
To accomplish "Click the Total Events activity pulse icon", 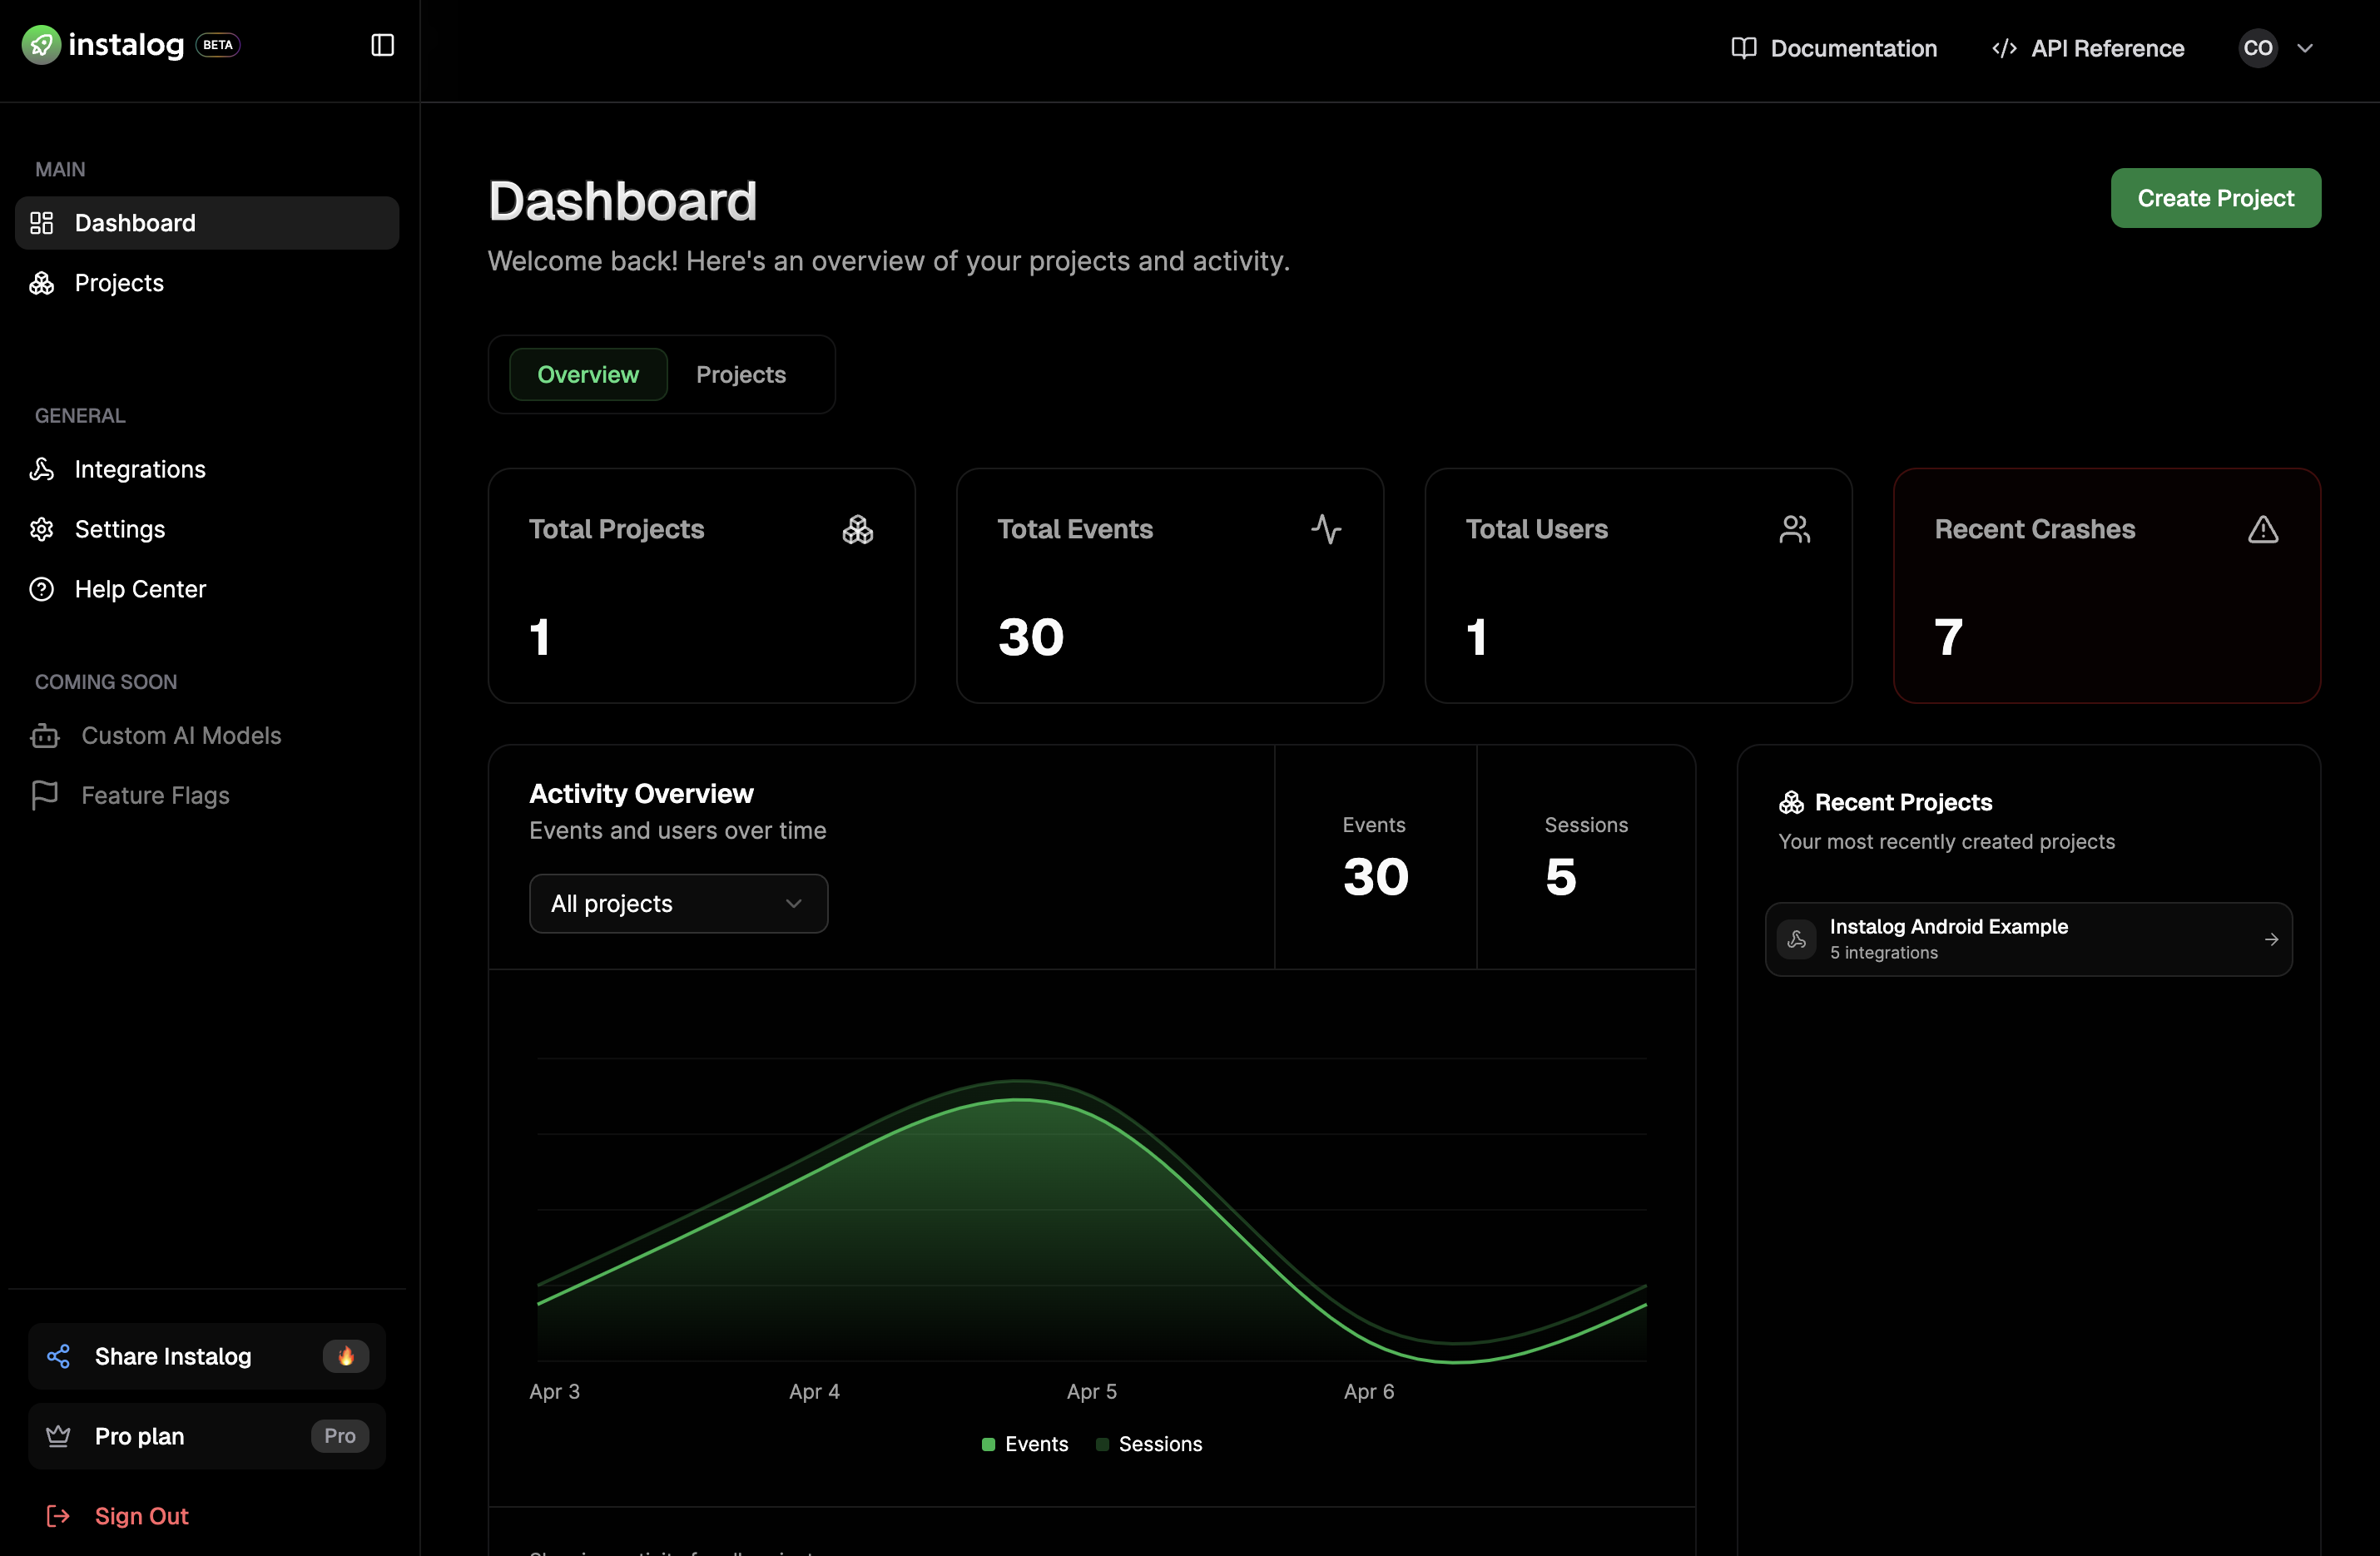I will [x=1326, y=529].
